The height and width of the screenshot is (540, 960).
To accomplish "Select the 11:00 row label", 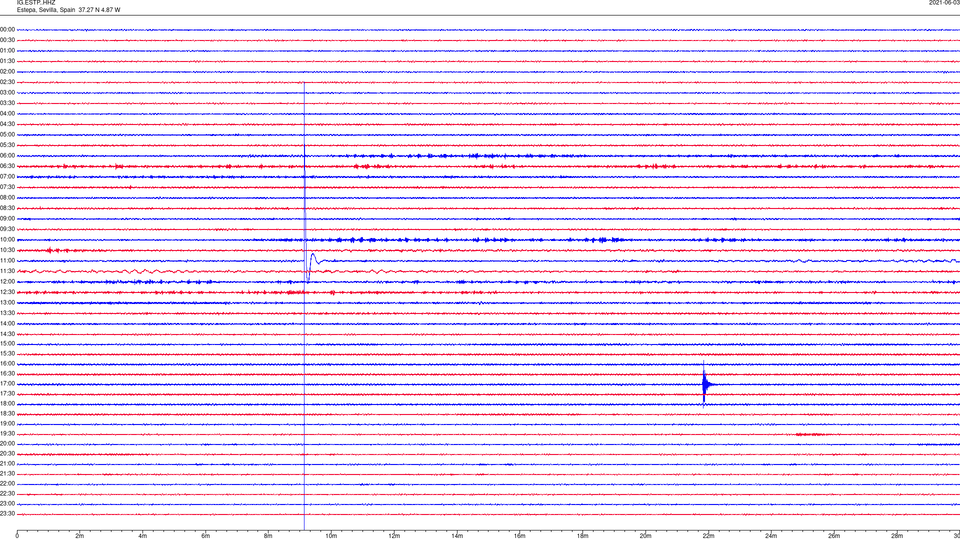I will click(7, 261).
